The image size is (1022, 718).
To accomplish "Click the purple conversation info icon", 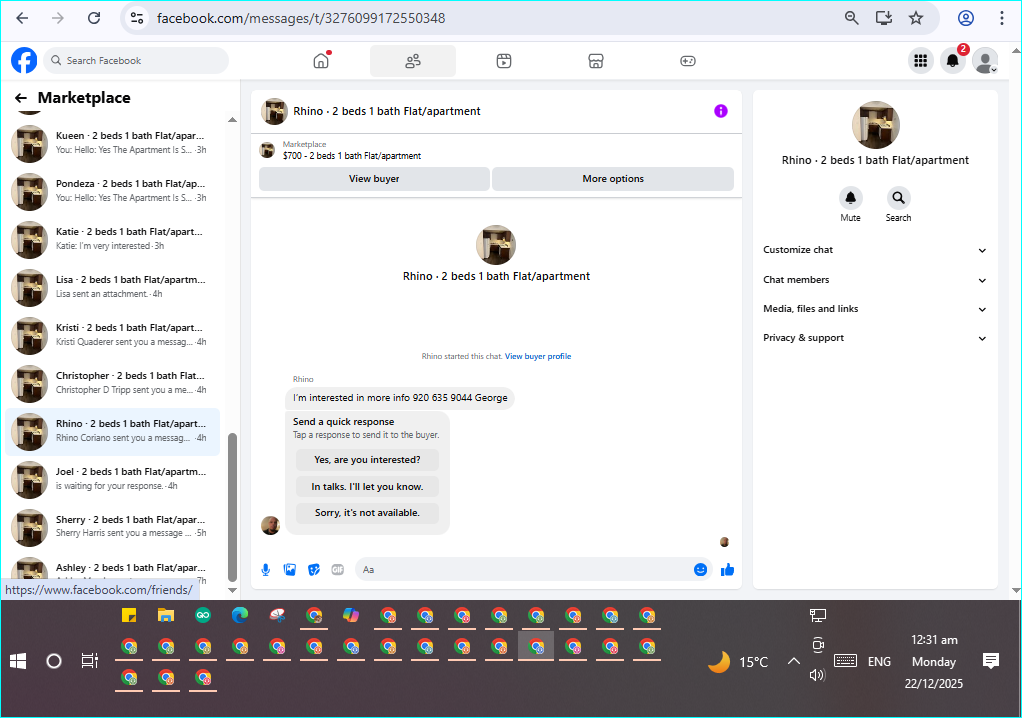I will point(720,111).
